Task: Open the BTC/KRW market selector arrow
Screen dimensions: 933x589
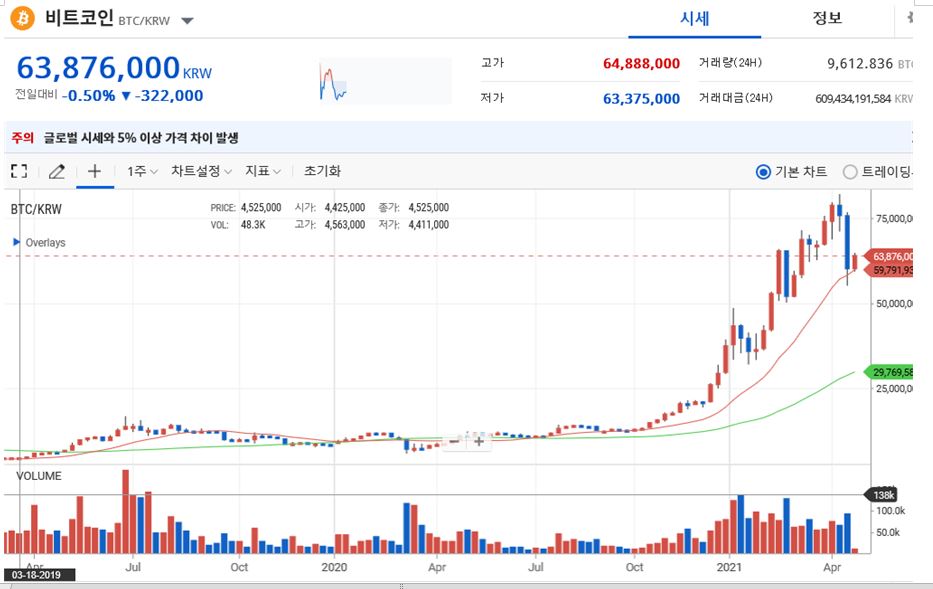Action: [x=187, y=21]
